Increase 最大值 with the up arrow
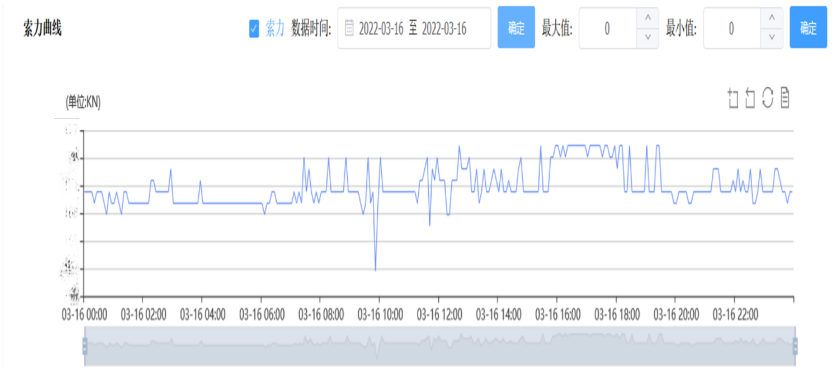834x368 pixels. [647, 18]
